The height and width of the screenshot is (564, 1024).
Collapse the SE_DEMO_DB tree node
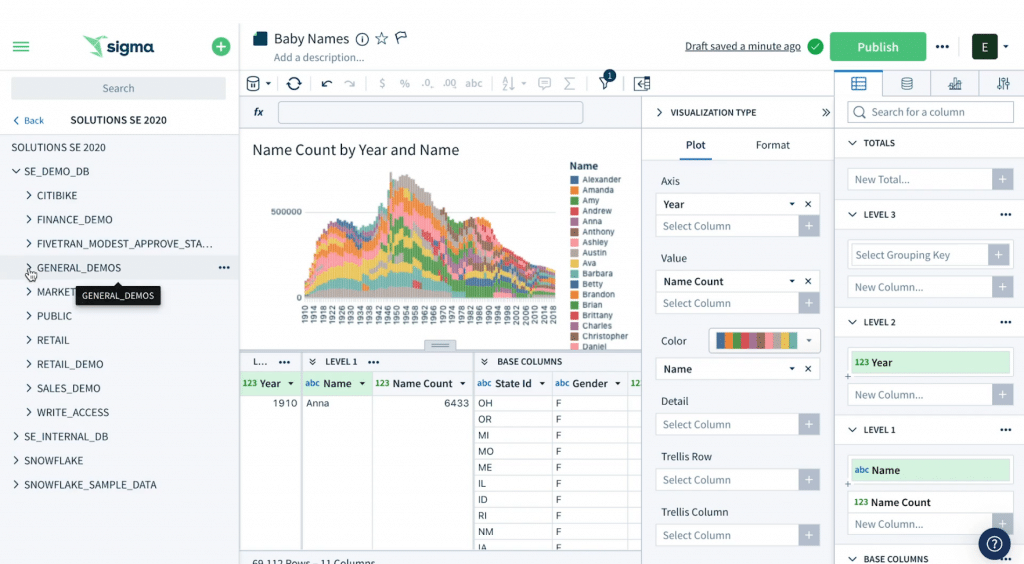[x=16, y=171]
